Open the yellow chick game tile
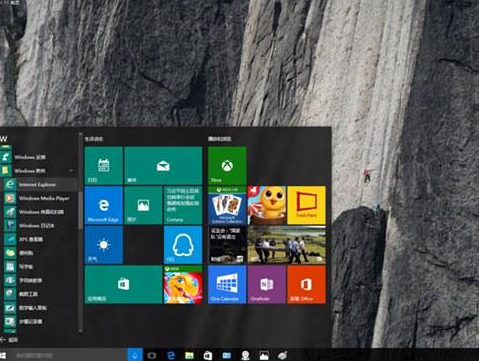The height and width of the screenshot is (361, 479). [267, 205]
